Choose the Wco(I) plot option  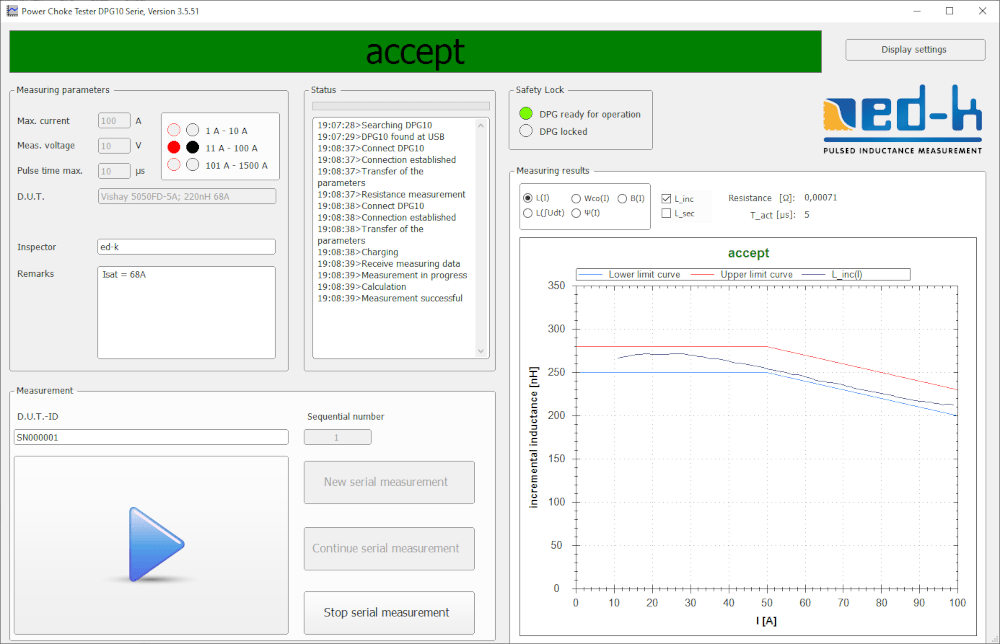pos(576,199)
